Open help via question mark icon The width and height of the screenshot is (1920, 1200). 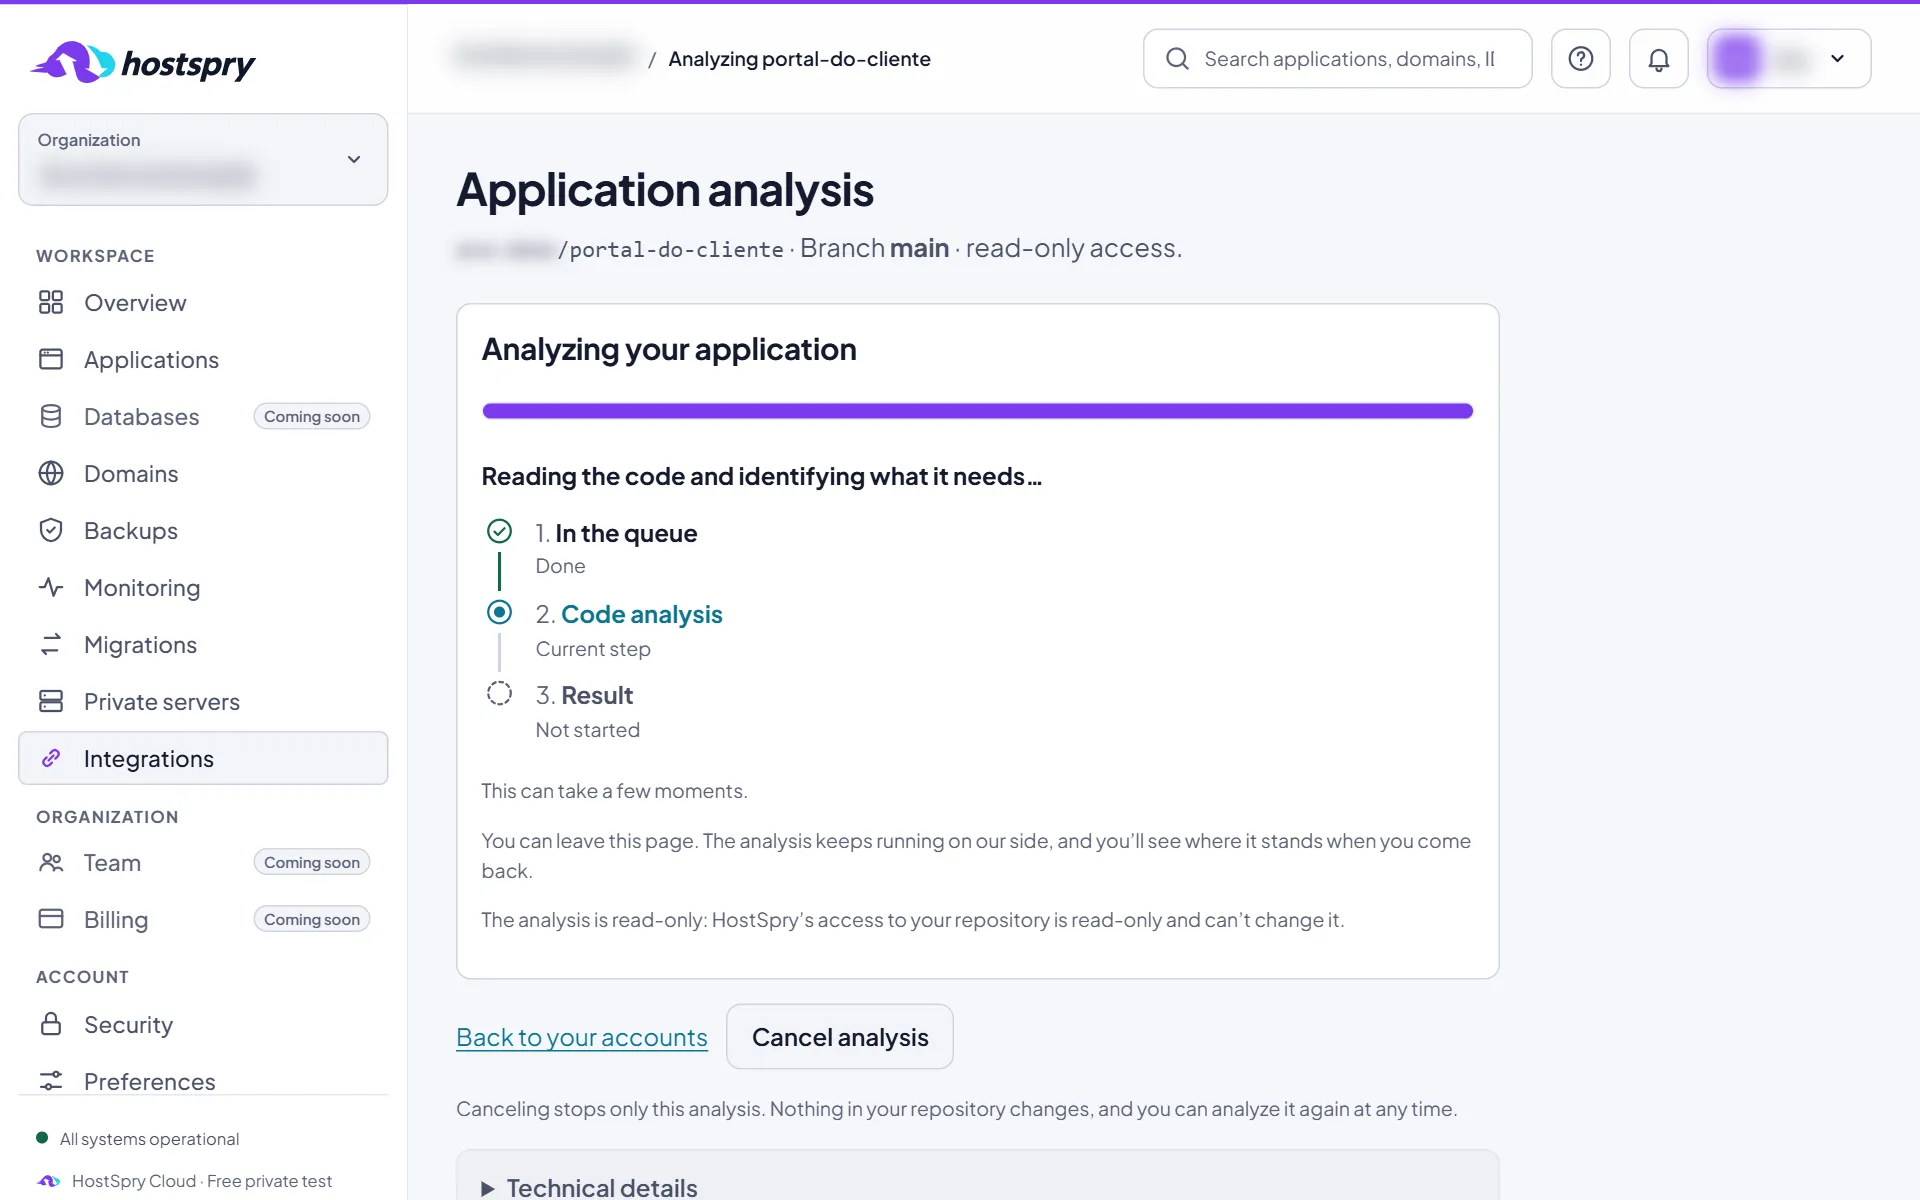(1580, 59)
